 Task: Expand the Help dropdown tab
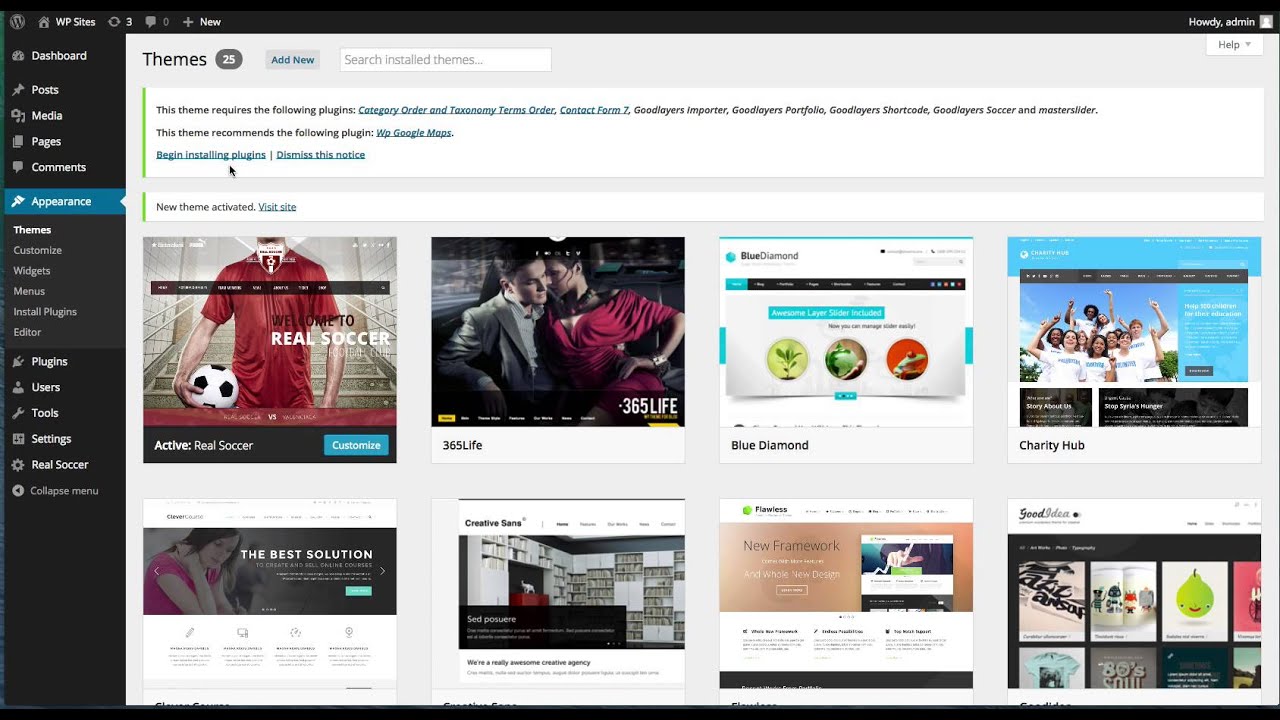tap(1235, 45)
